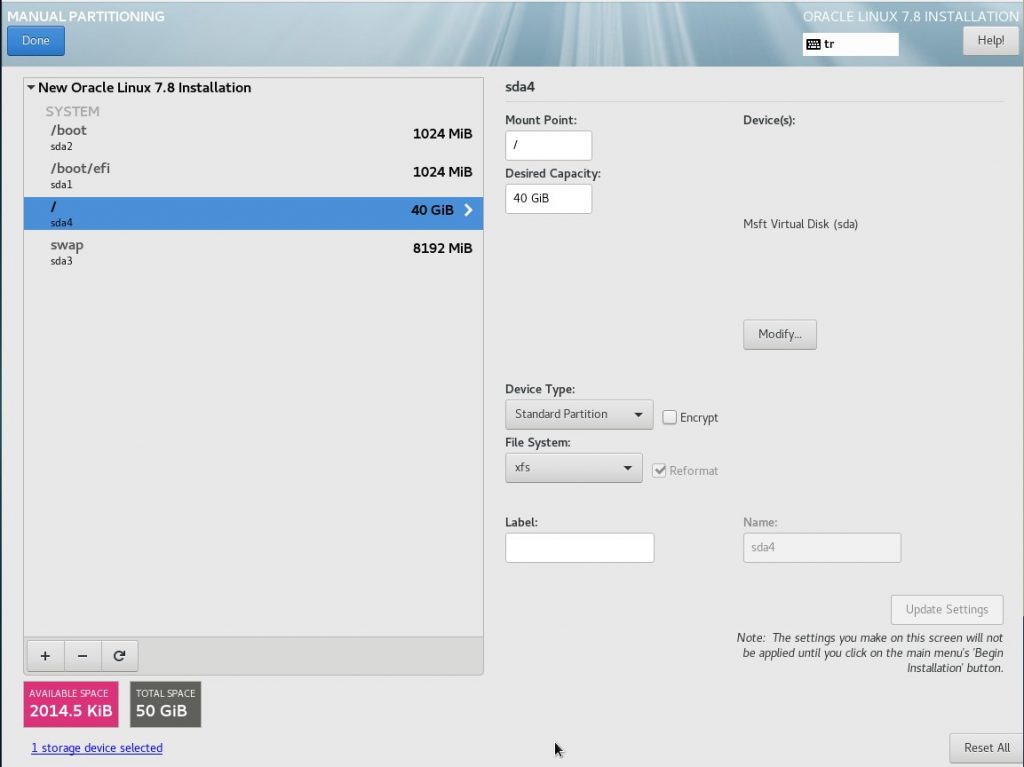The width and height of the screenshot is (1024, 767).
Task: Select the /boot sda2 partition row
Action: coord(253,137)
